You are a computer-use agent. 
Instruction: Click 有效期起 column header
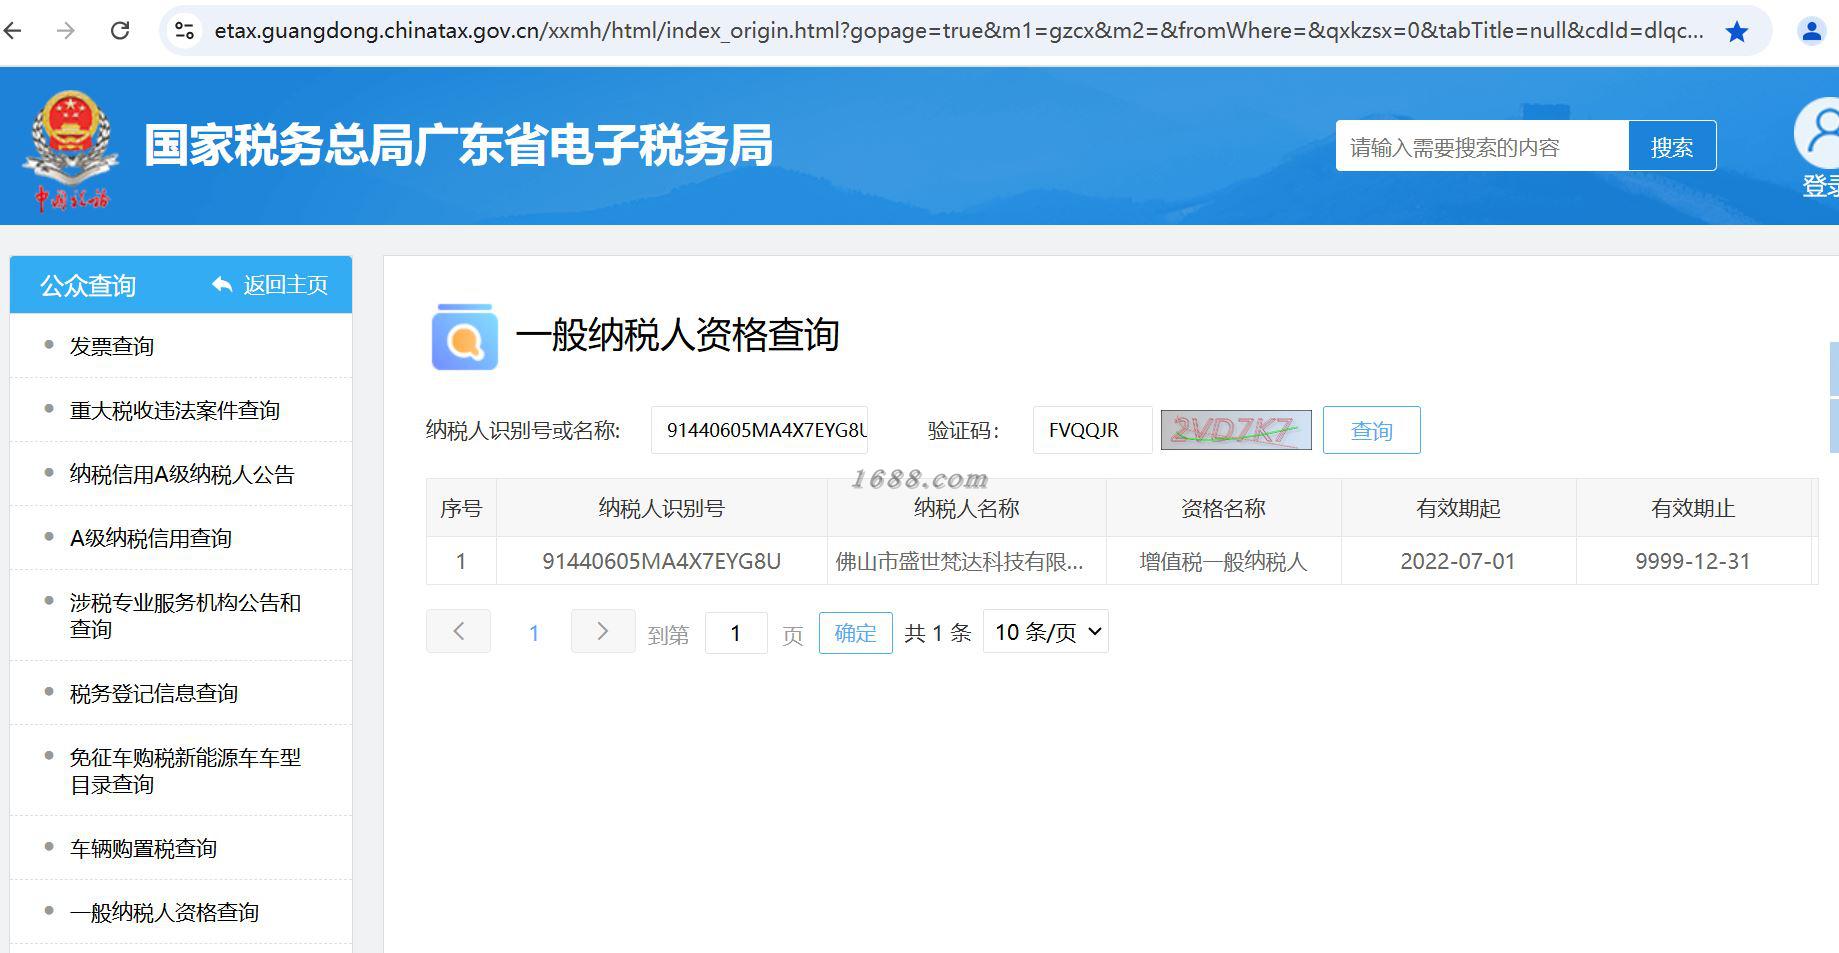point(1458,508)
